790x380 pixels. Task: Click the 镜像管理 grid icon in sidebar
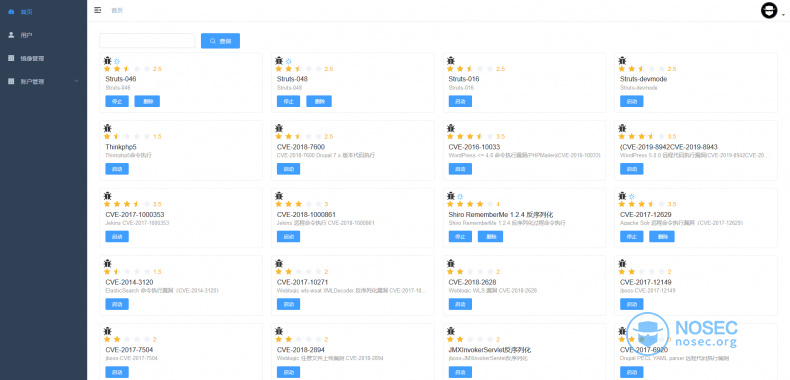11,58
